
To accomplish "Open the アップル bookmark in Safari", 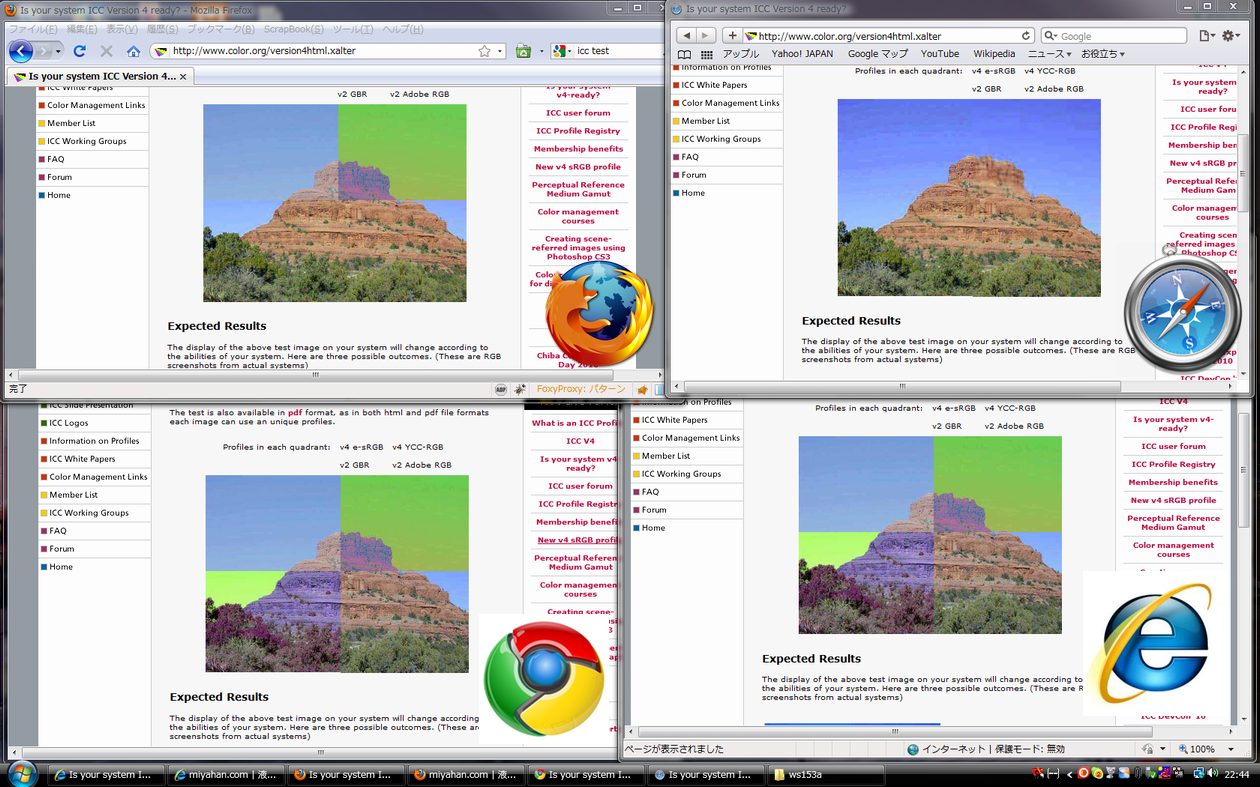I will [741, 54].
